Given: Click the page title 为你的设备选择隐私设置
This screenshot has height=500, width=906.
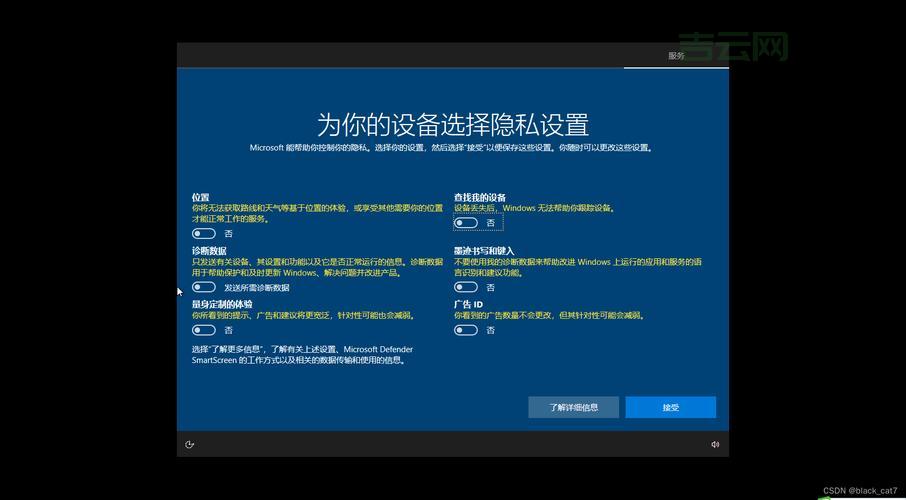Looking at the screenshot, I should click(453, 124).
